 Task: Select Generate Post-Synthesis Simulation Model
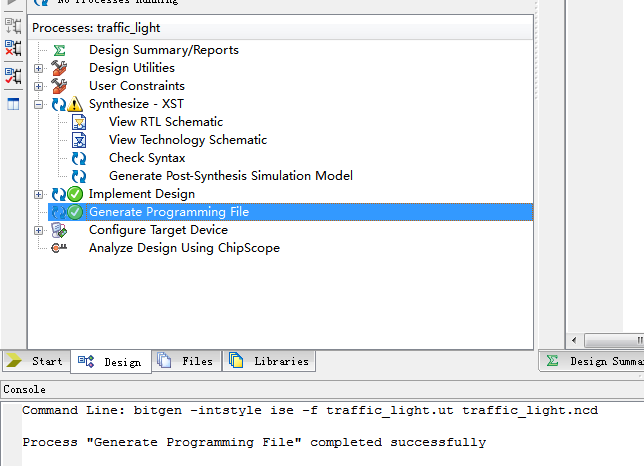tap(231, 176)
